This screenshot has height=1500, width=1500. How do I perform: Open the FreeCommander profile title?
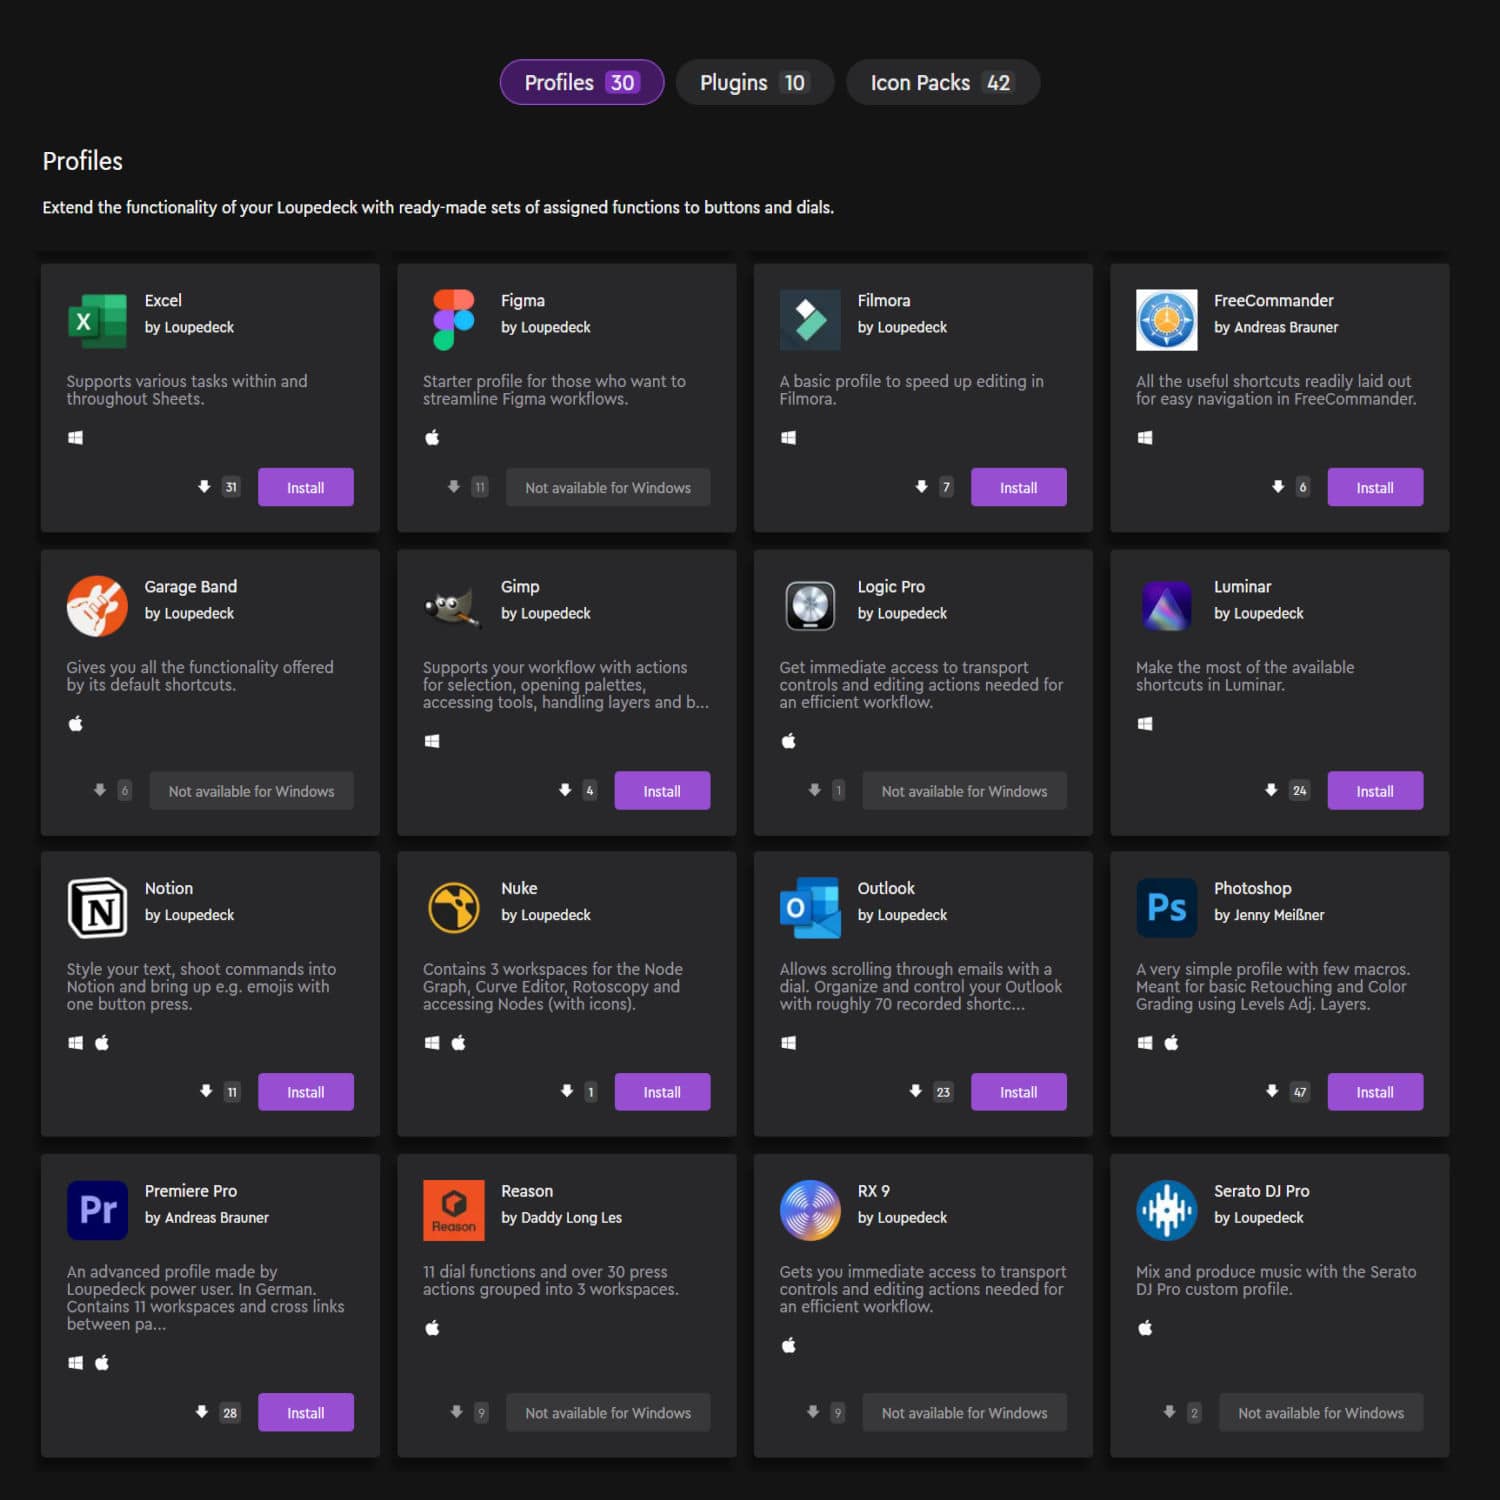(x=1273, y=301)
